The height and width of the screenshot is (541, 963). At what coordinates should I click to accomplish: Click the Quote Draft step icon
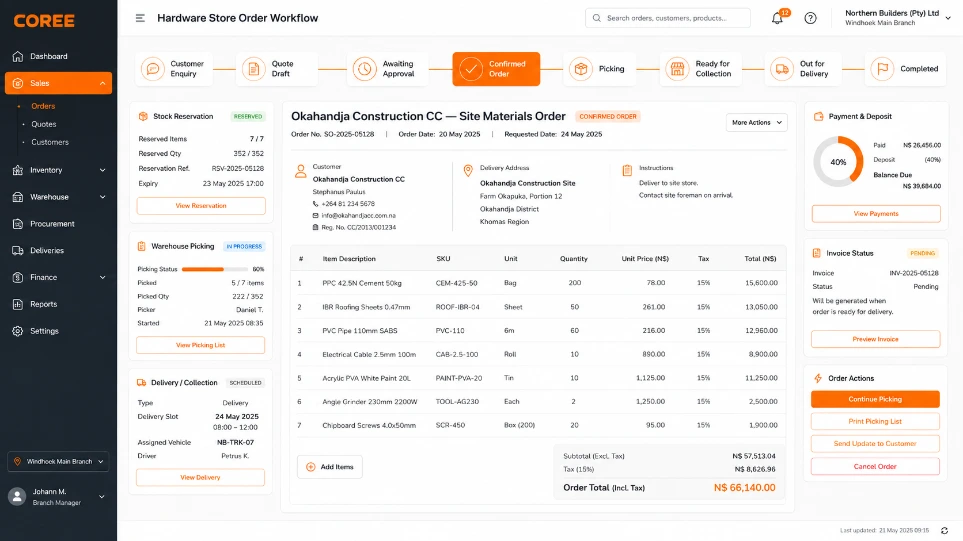click(254, 69)
